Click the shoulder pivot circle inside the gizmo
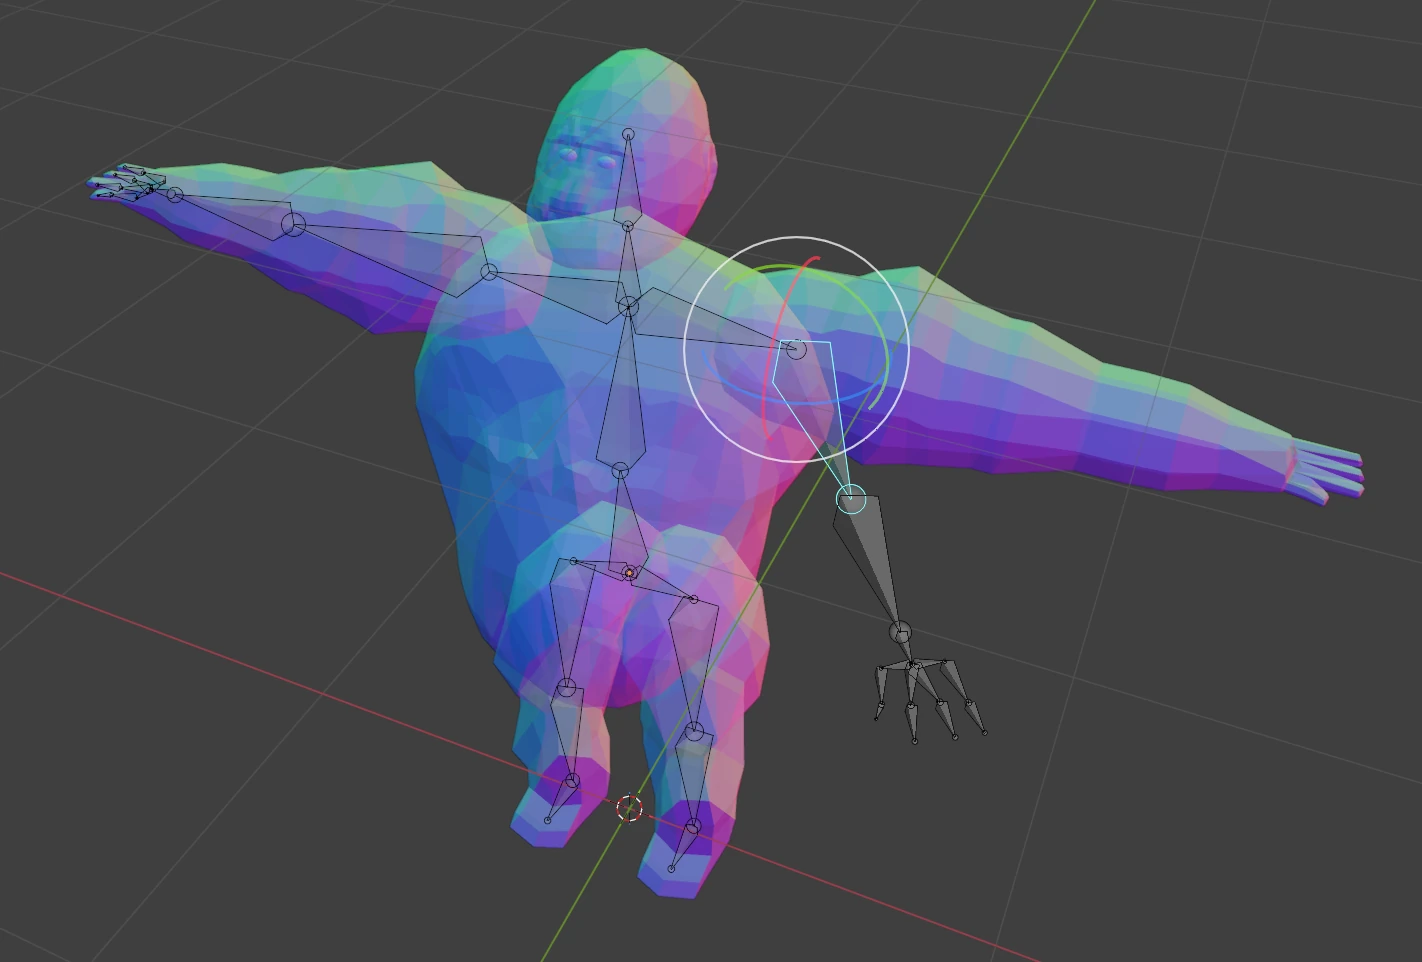The image size is (1422, 962). click(795, 350)
